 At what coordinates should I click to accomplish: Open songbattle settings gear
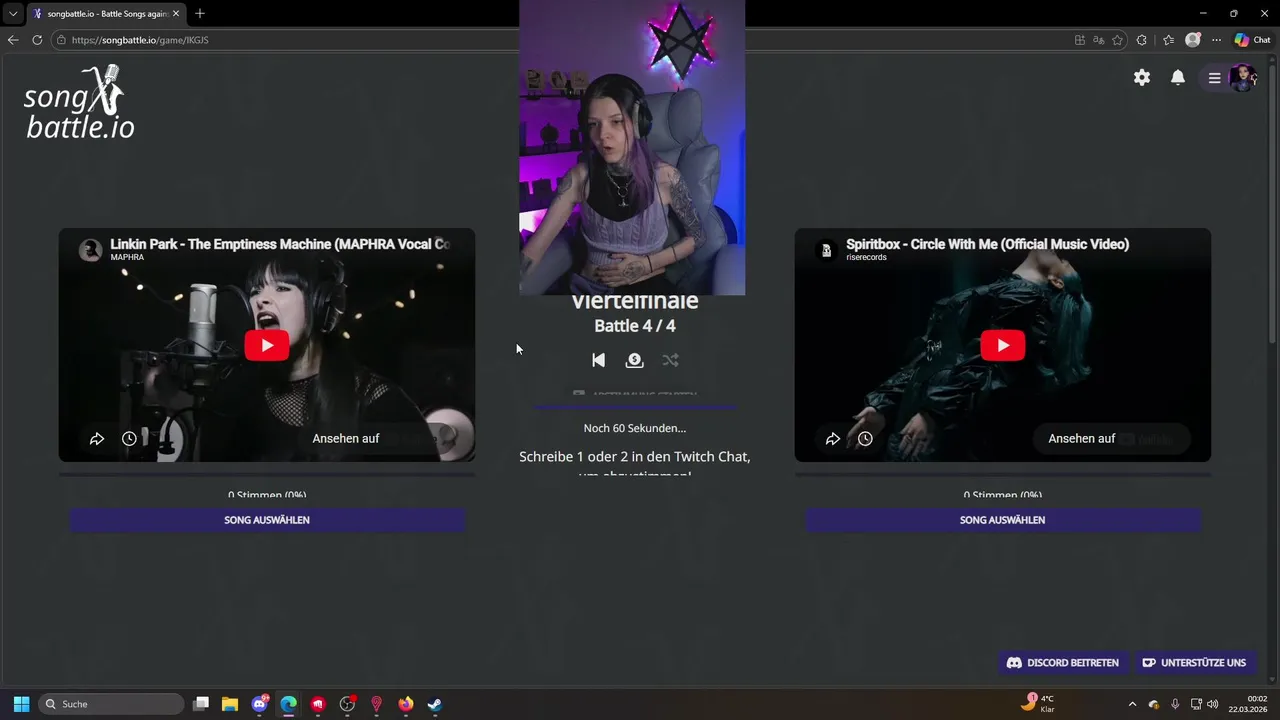(x=1142, y=78)
